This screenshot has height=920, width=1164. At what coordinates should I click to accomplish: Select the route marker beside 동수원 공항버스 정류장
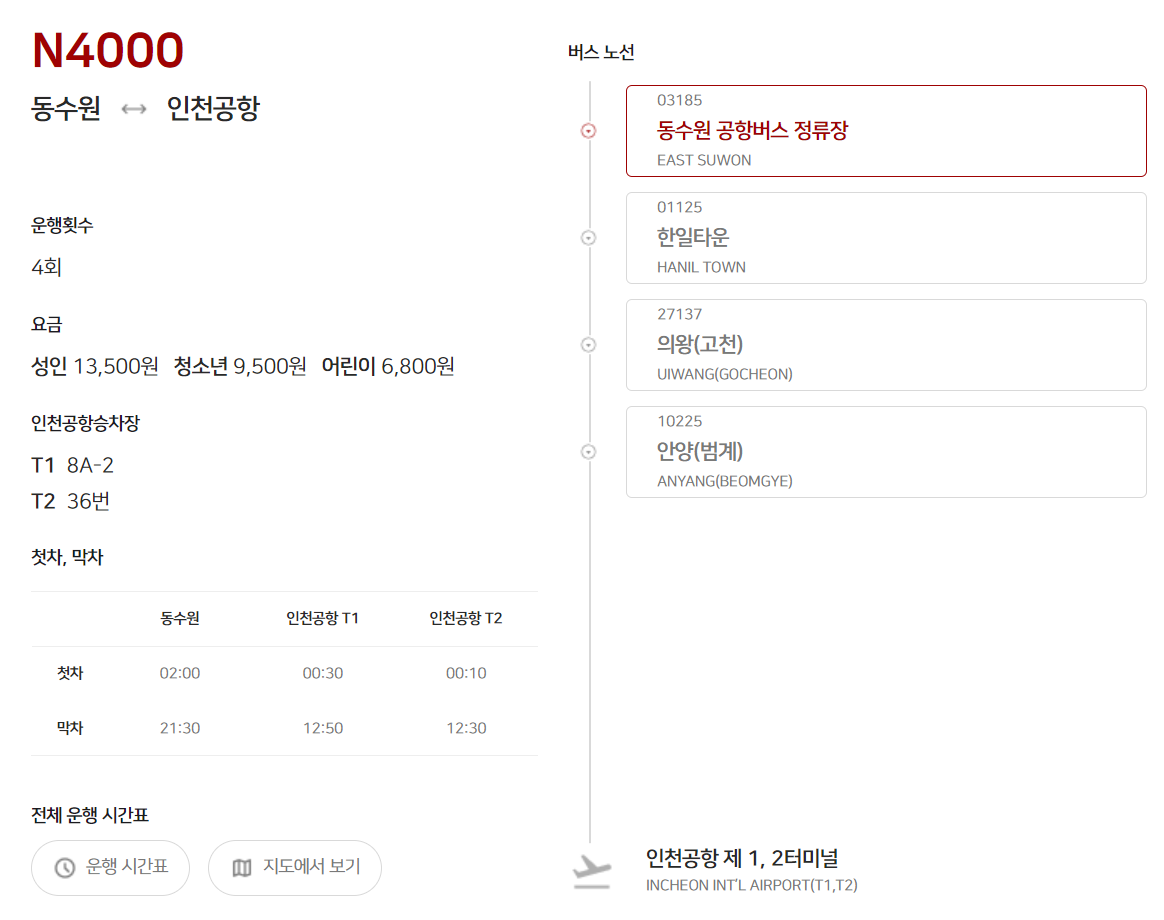(x=588, y=131)
